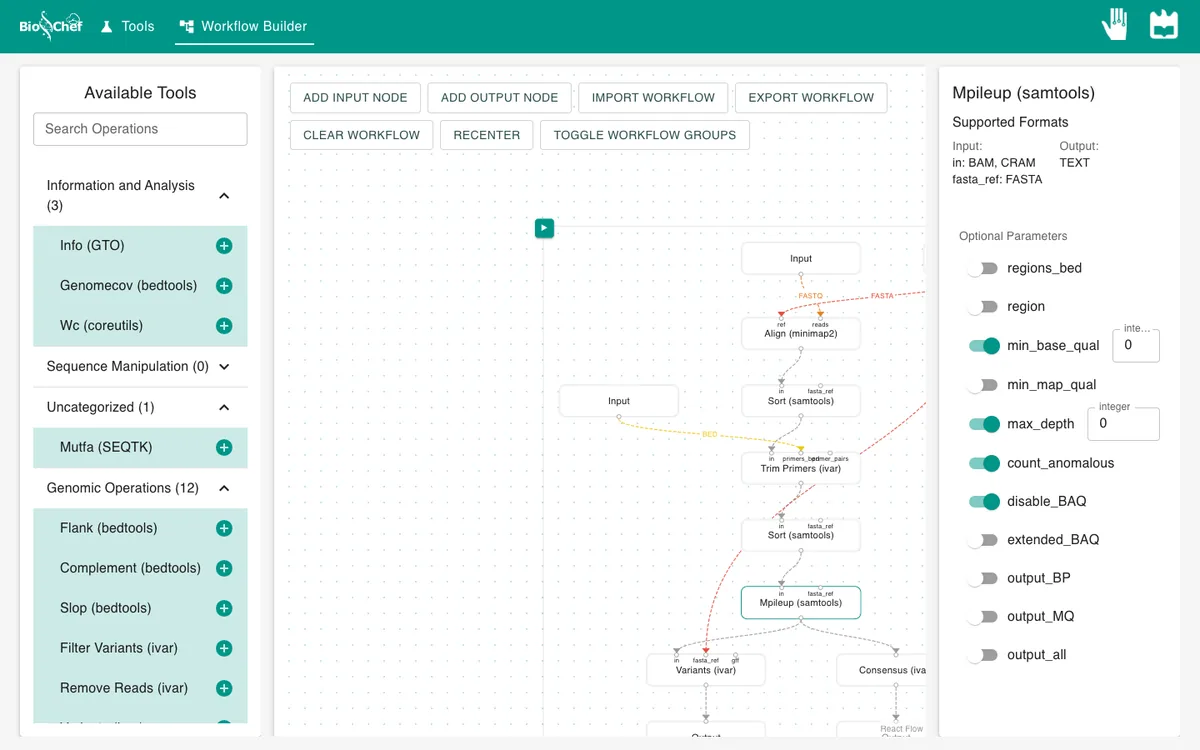Click the hand icon in header
The height and width of the screenshot is (750, 1200).
coord(1115,24)
